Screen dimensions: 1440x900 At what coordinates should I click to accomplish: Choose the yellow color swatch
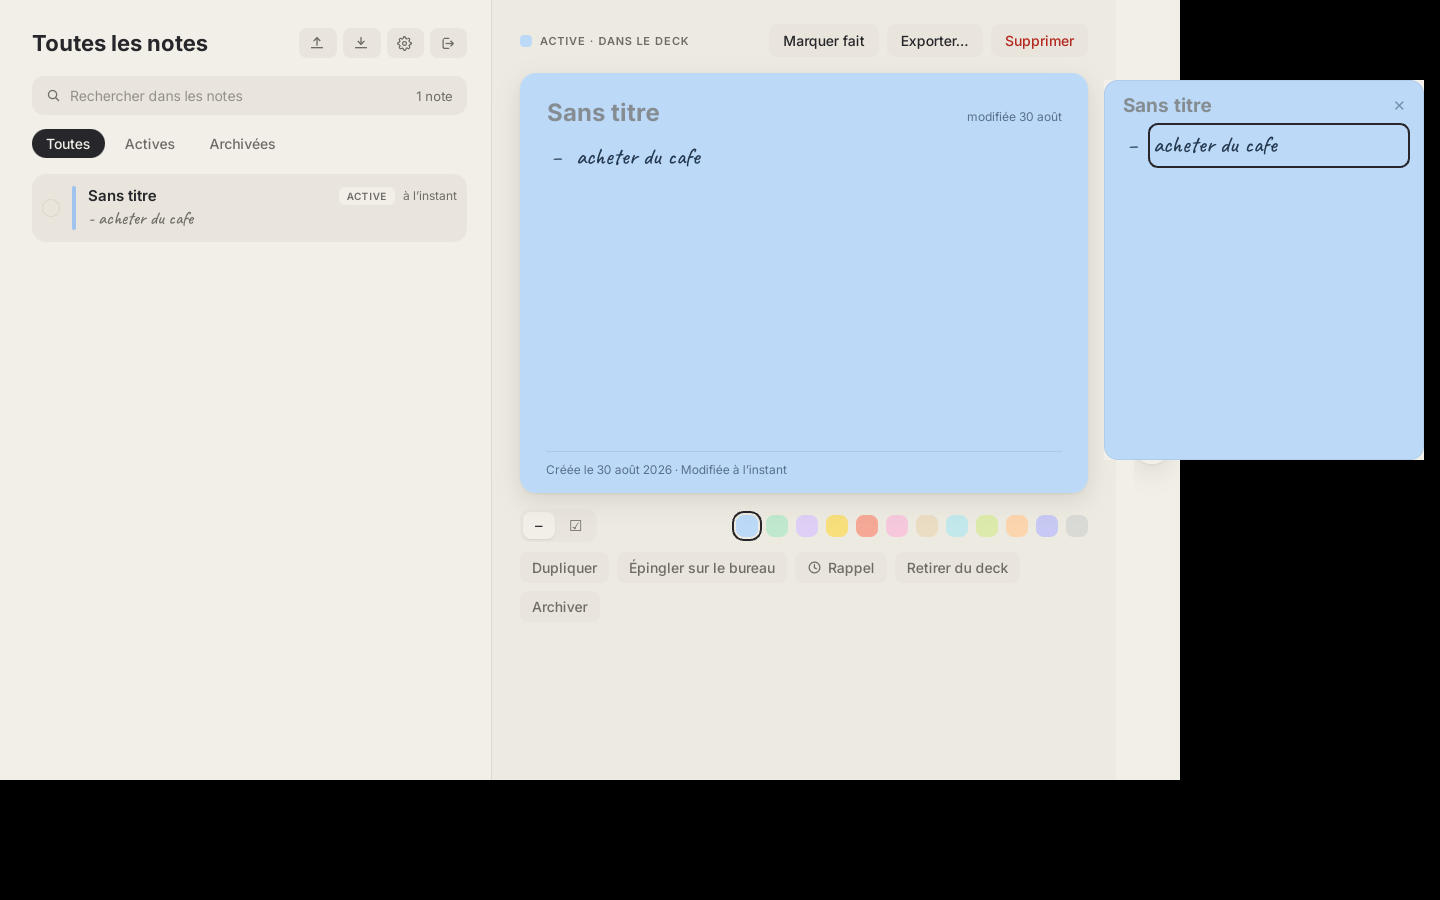[x=837, y=526]
